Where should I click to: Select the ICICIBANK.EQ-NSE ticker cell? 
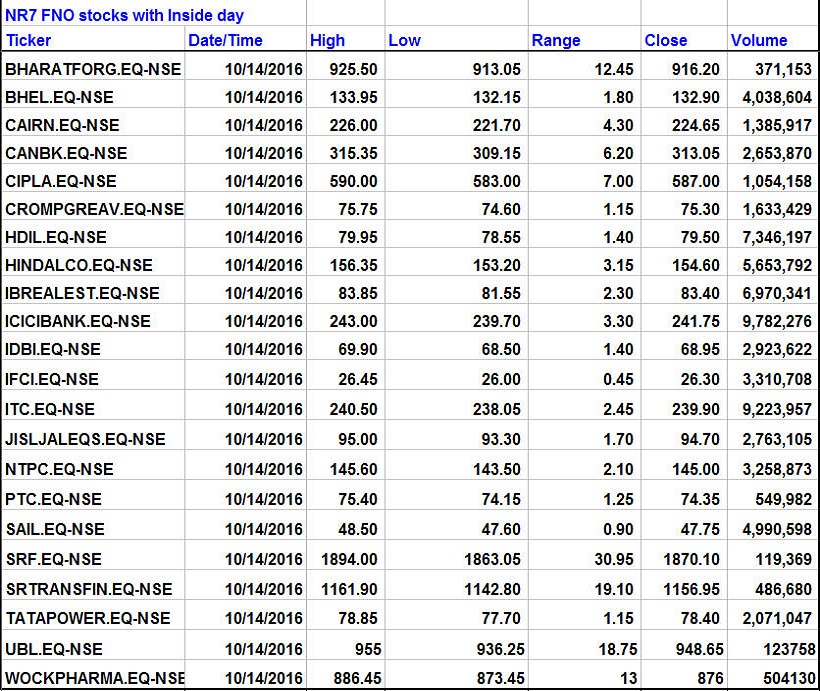(x=78, y=321)
